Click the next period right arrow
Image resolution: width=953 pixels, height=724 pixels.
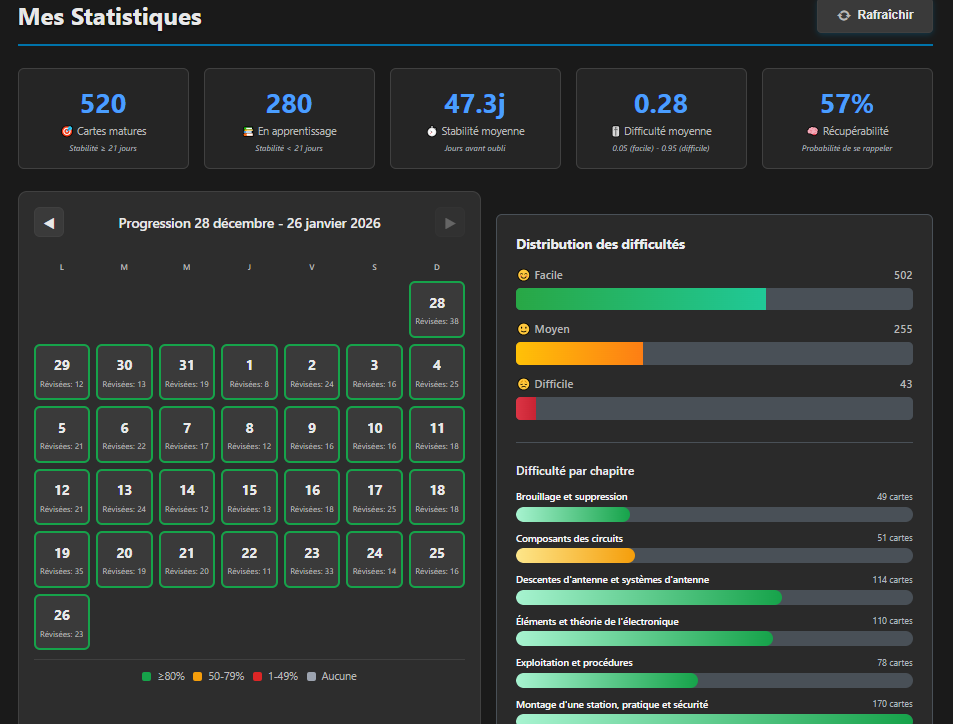coord(450,222)
